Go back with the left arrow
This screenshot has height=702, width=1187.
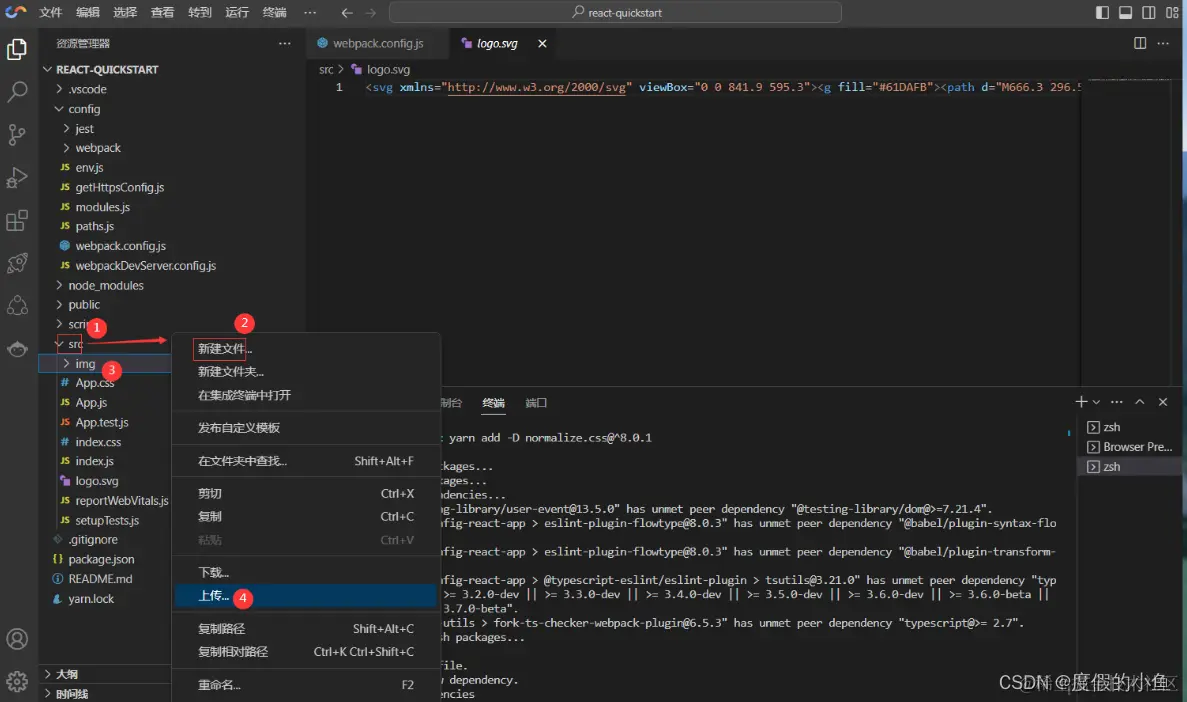tap(347, 13)
